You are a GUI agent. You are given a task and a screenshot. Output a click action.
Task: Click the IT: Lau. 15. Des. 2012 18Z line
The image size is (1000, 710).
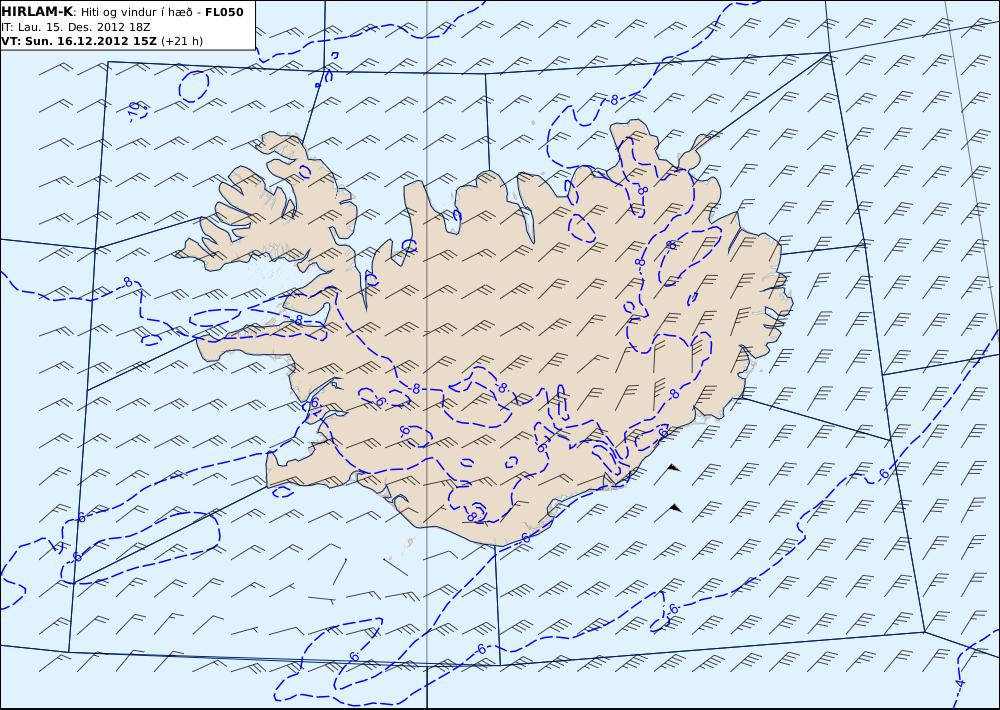pyautogui.click(x=76, y=27)
